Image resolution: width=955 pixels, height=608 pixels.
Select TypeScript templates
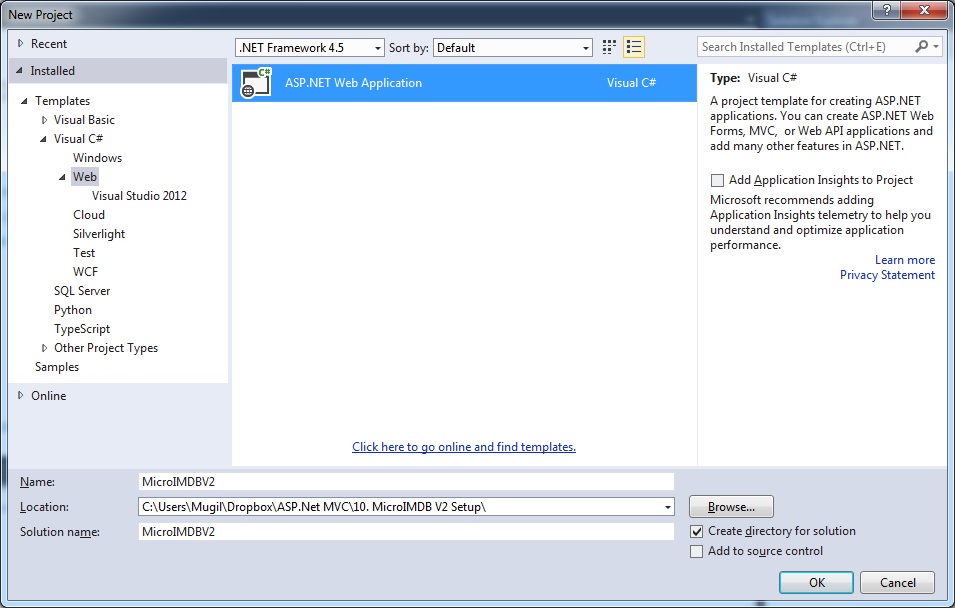pos(82,329)
